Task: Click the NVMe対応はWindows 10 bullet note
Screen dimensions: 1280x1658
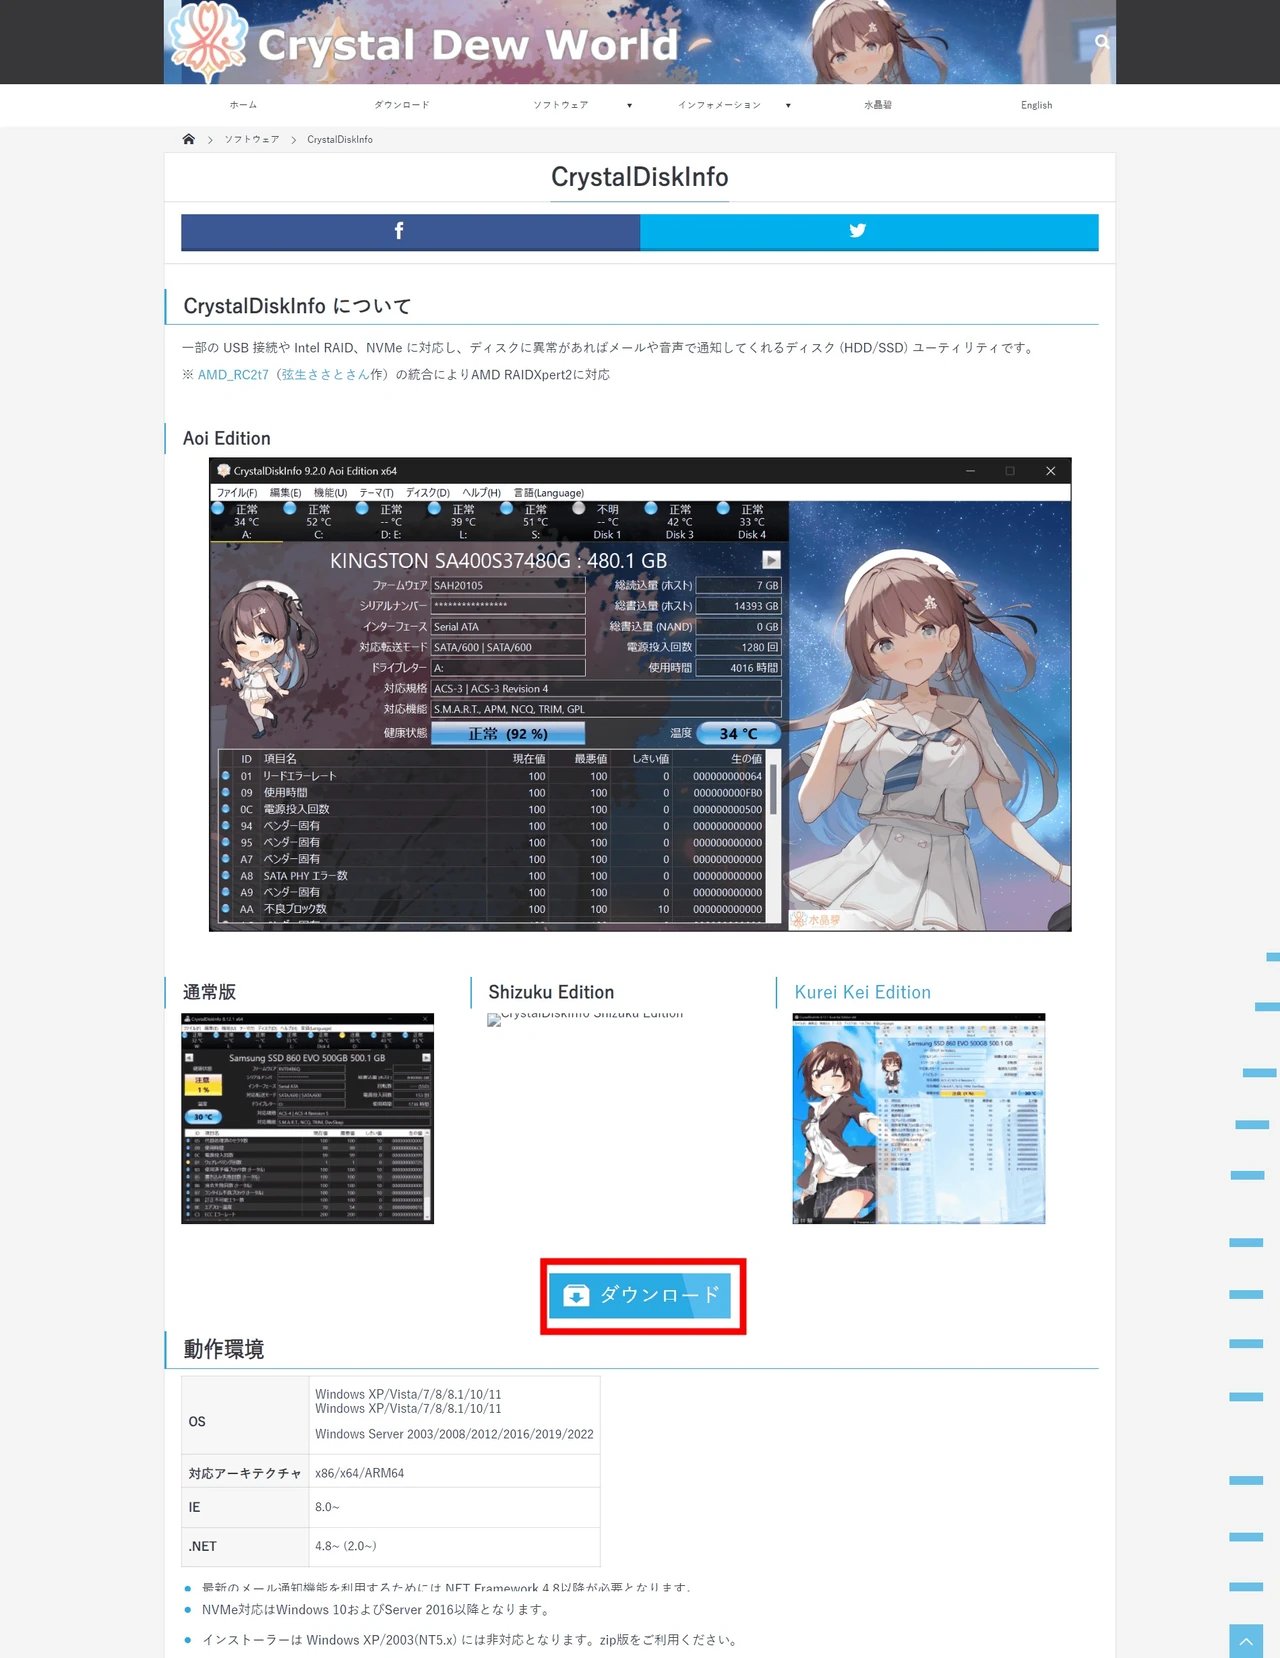Action: click(376, 1610)
